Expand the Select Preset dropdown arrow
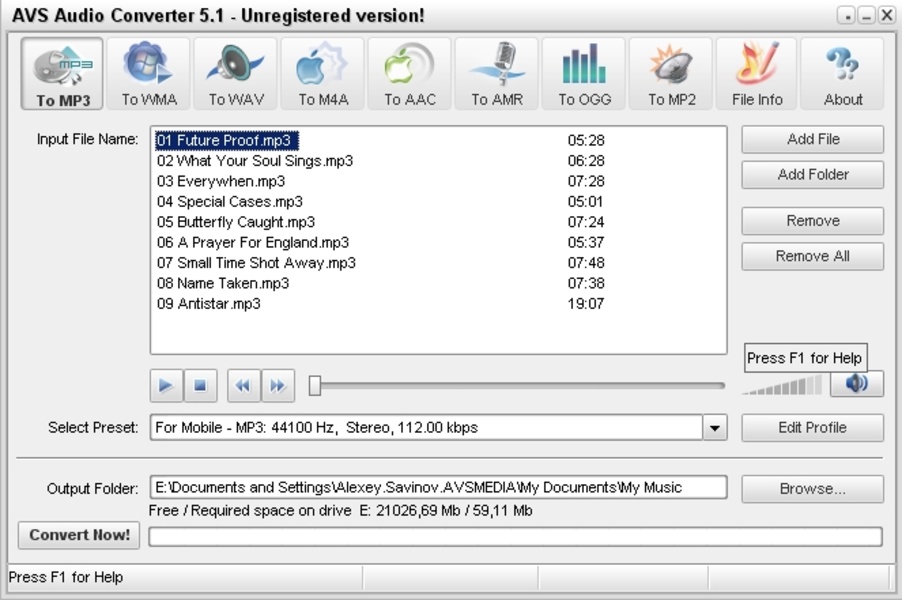 [x=714, y=428]
